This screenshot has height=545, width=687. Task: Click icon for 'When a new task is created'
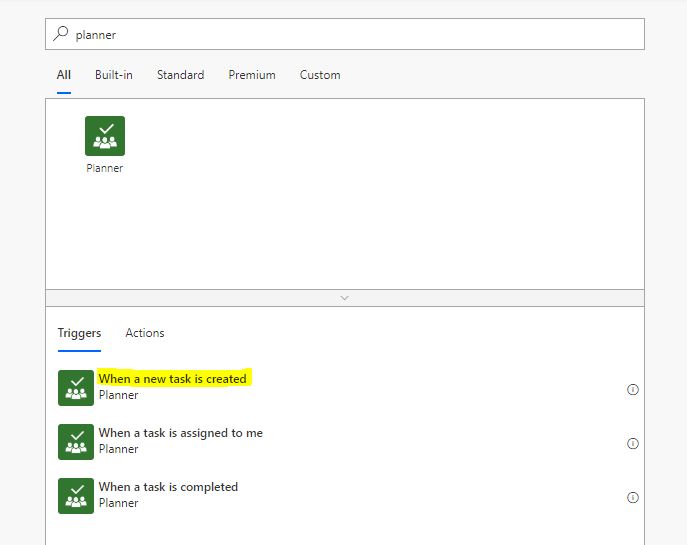76,388
